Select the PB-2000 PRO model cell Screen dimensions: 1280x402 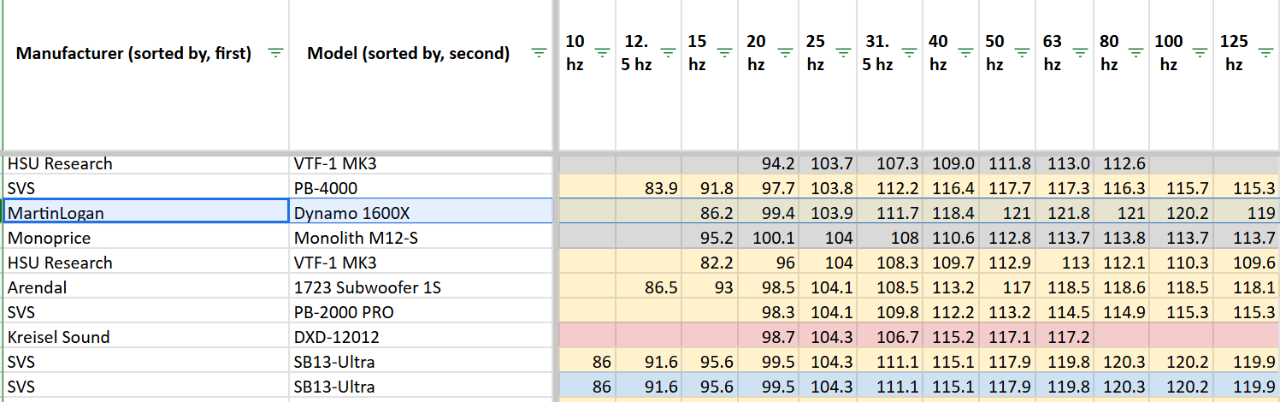tap(421, 312)
